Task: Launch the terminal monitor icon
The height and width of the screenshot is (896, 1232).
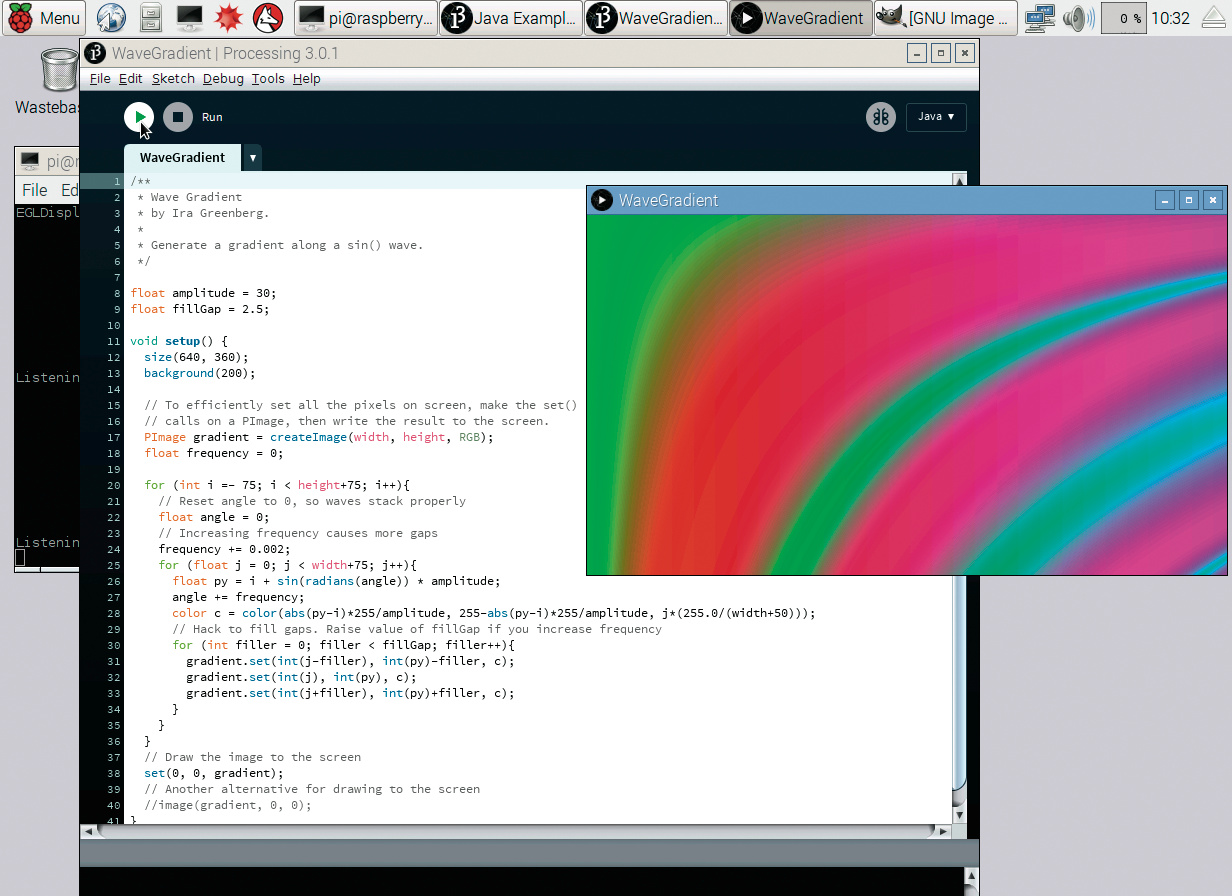Action: tap(189, 18)
